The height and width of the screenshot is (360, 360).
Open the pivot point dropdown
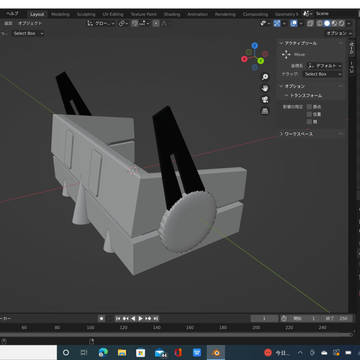pyautogui.click(x=123, y=23)
